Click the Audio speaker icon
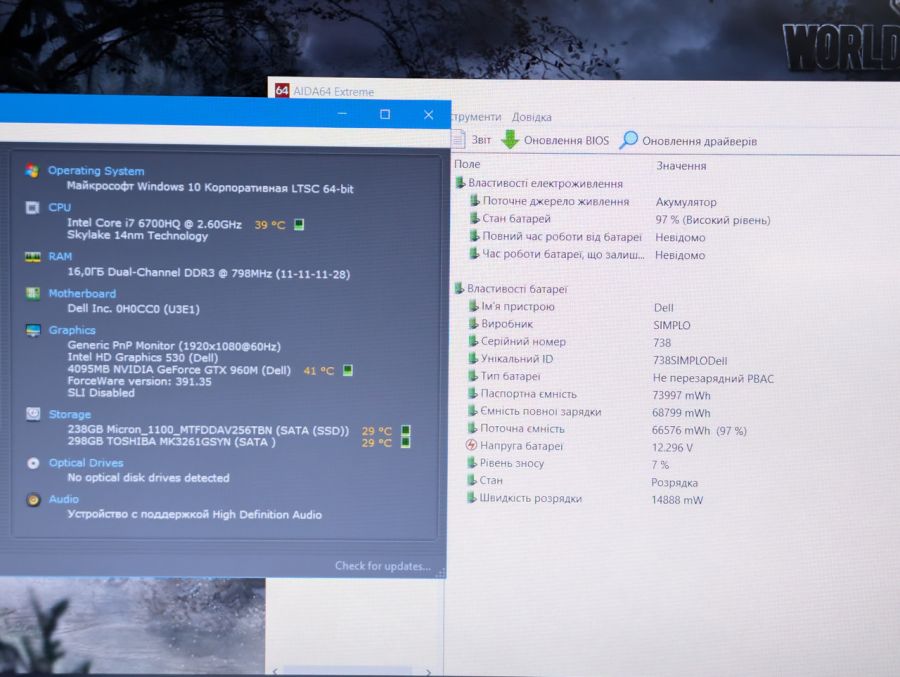This screenshot has width=900, height=677. tap(33, 500)
